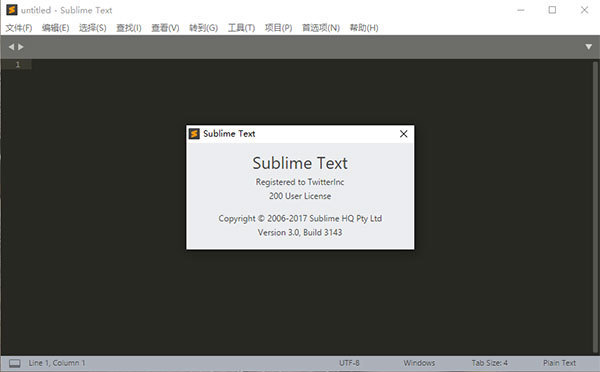Open the 文件(F) menu

point(19,28)
